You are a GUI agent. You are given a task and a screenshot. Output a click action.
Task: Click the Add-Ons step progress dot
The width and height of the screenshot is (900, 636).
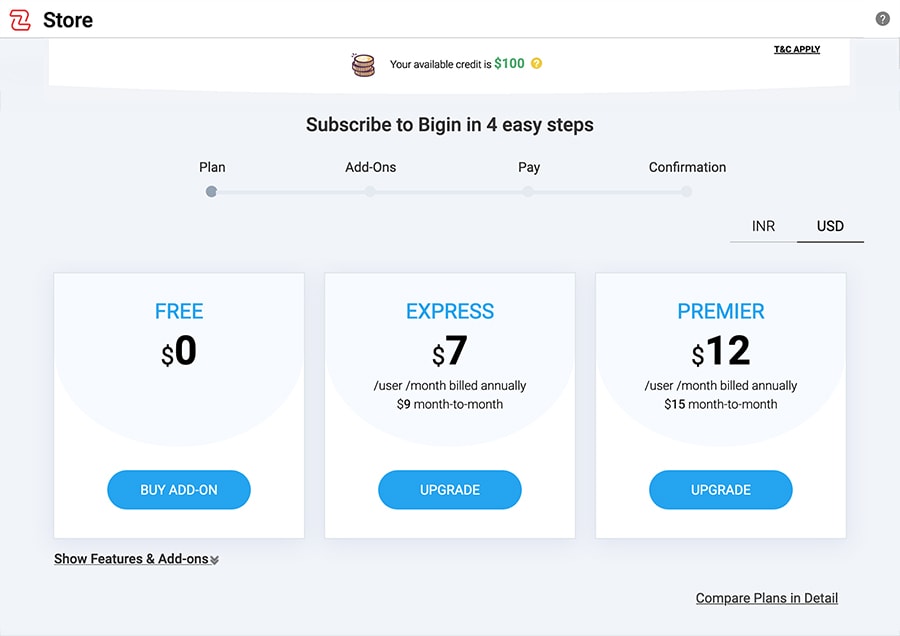370,191
